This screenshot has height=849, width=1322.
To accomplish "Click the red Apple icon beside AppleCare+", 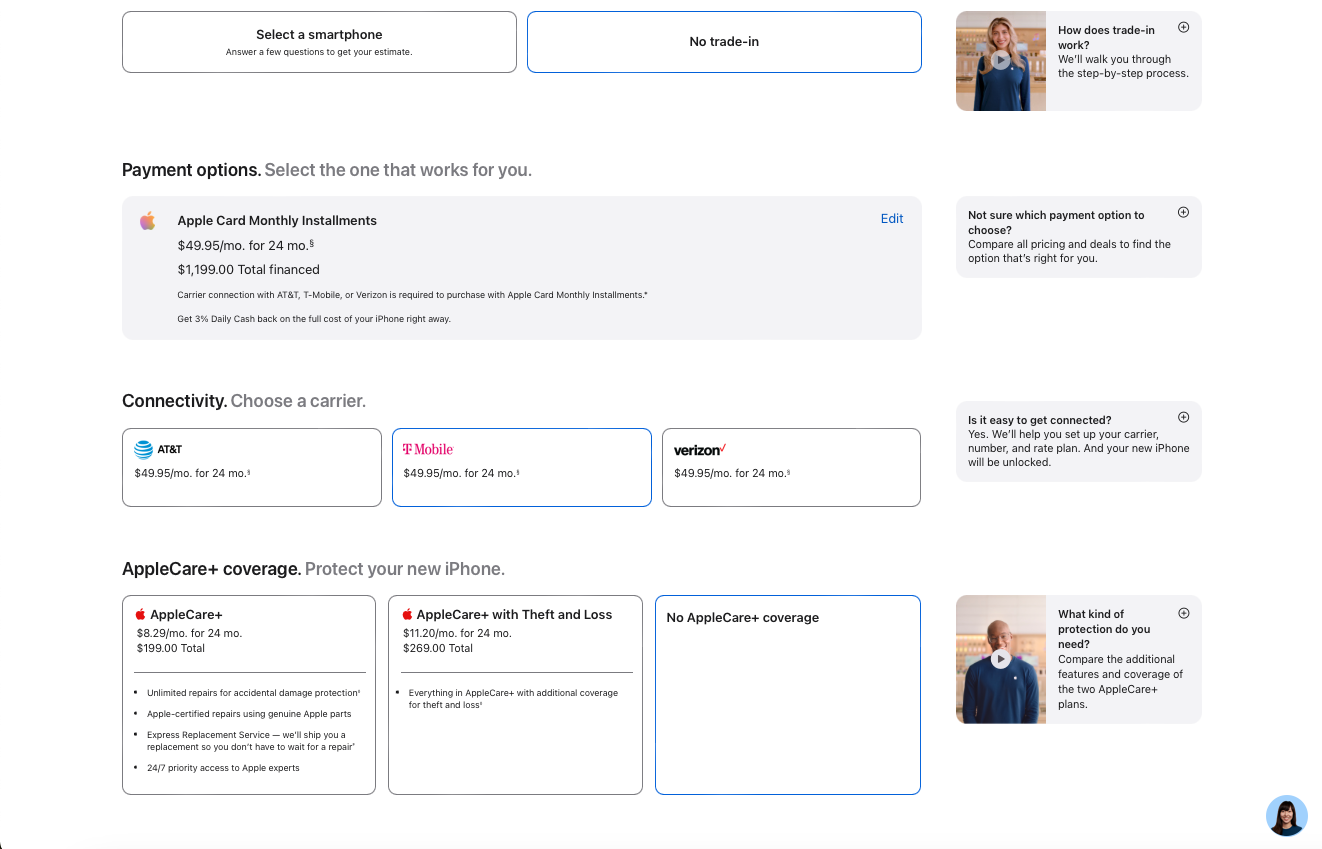I will point(141,615).
